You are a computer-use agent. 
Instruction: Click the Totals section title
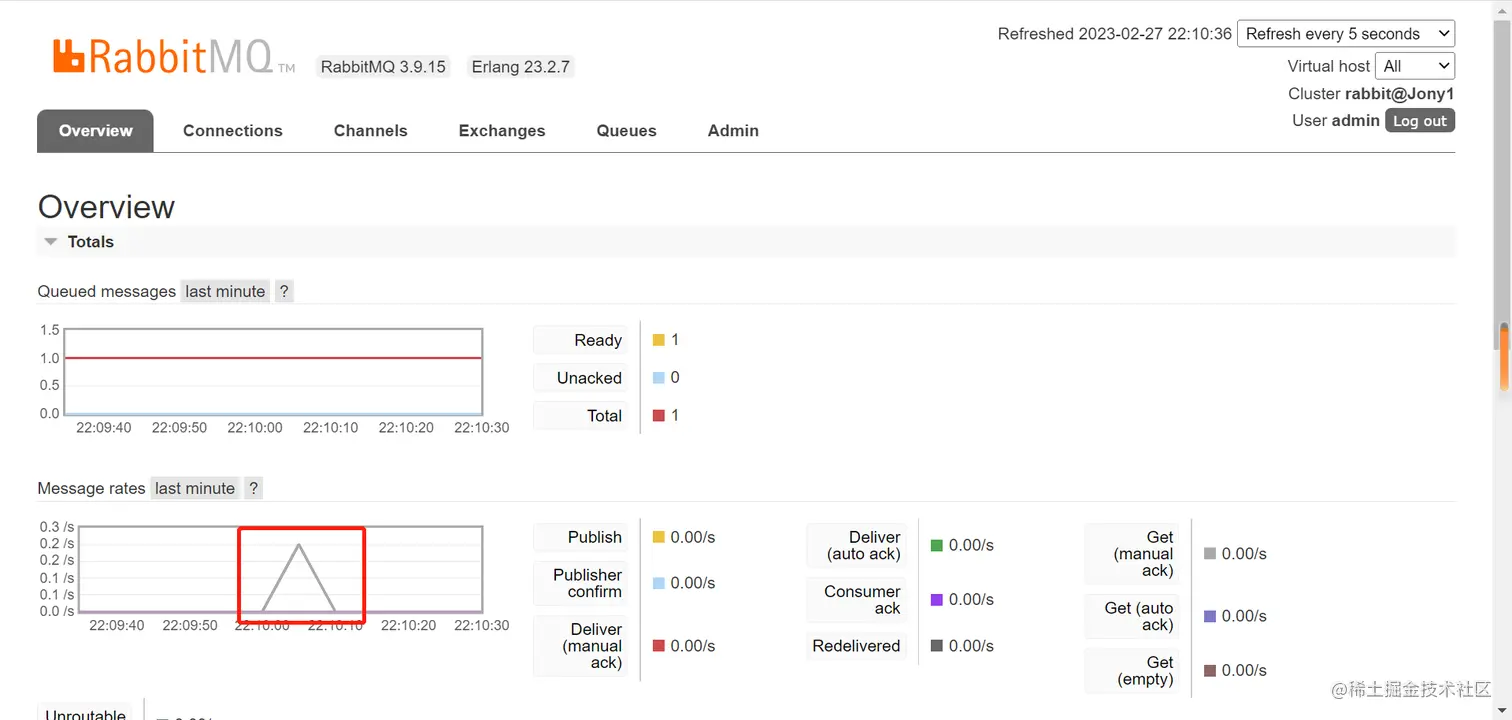pyautogui.click(x=91, y=242)
